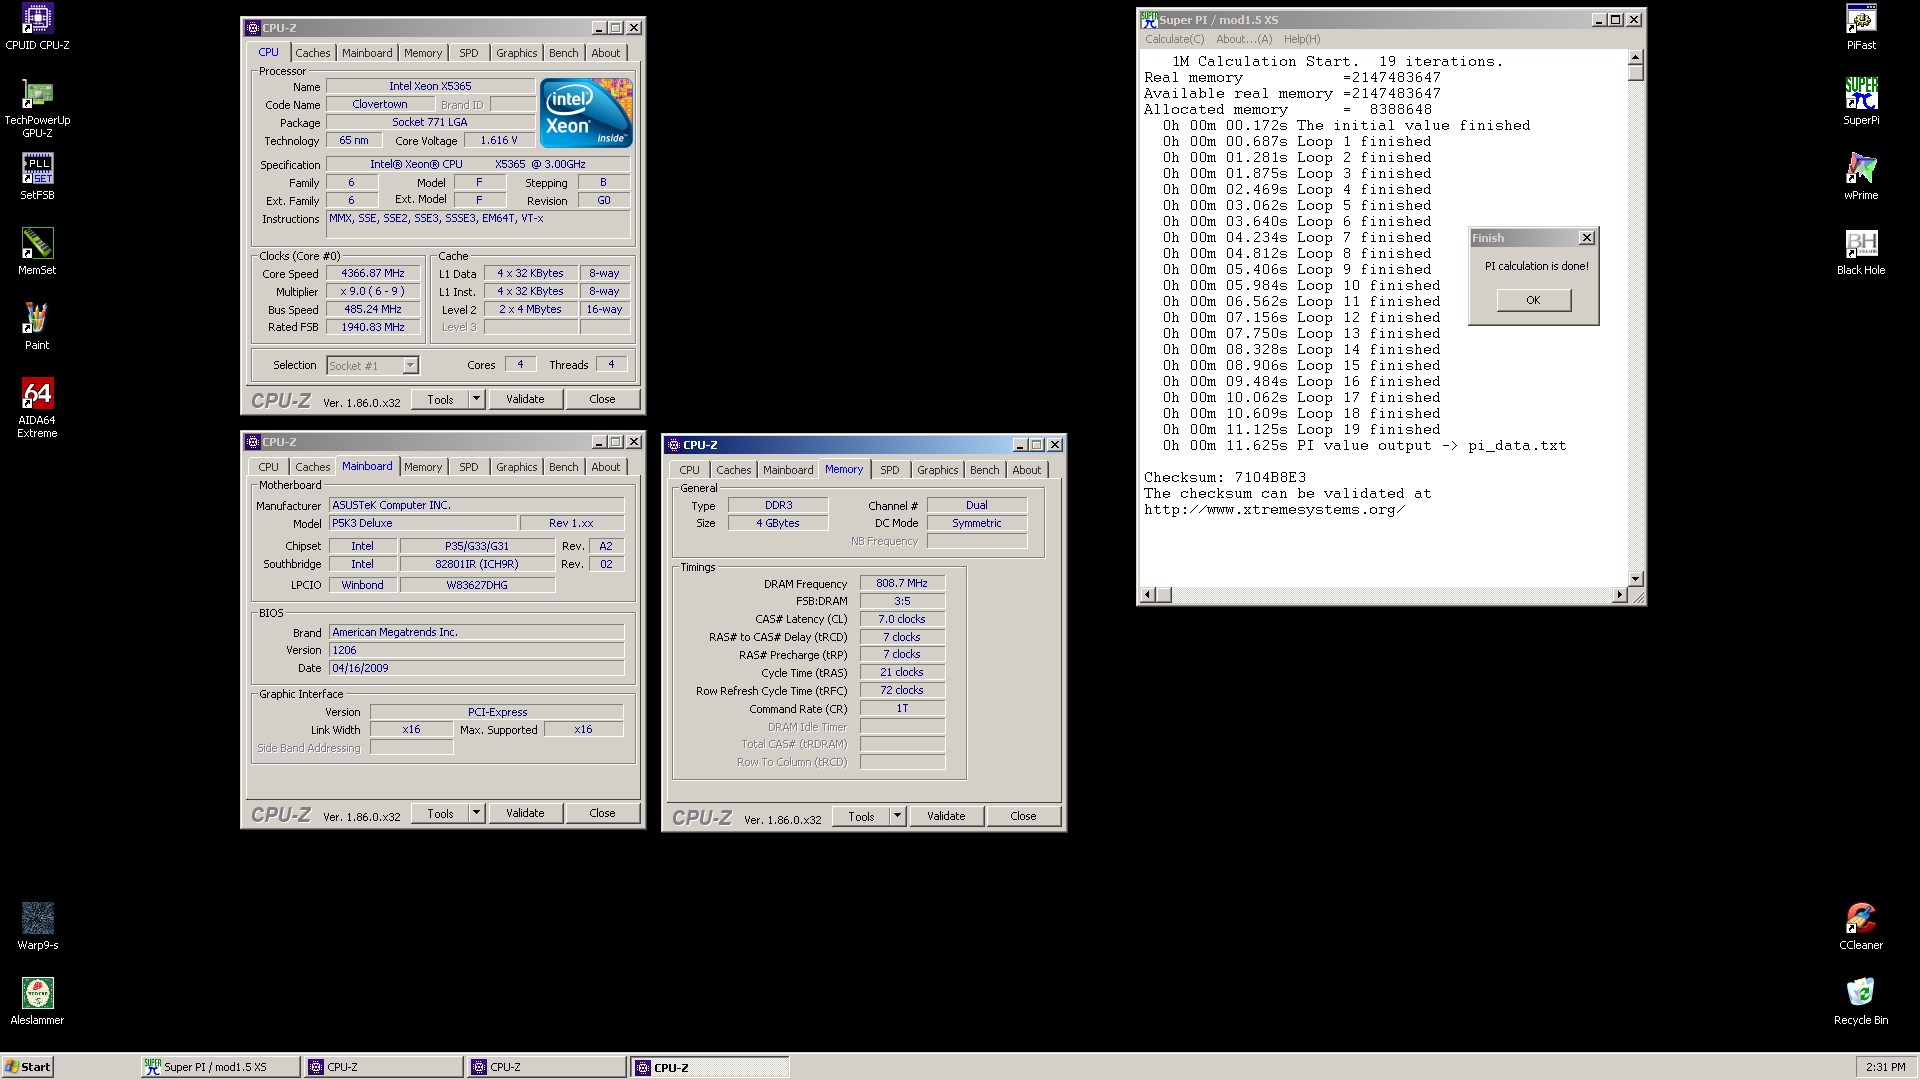The width and height of the screenshot is (1920, 1080).
Task: Click Super PI horizontal scrollbar left arrow
Action: click(1149, 595)
